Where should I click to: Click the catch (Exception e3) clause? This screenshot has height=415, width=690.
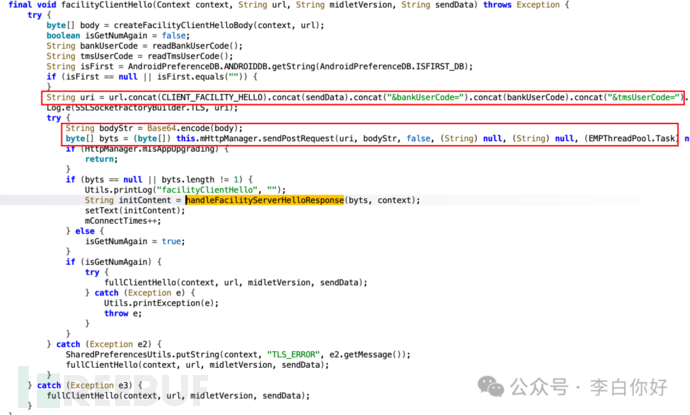84,386
